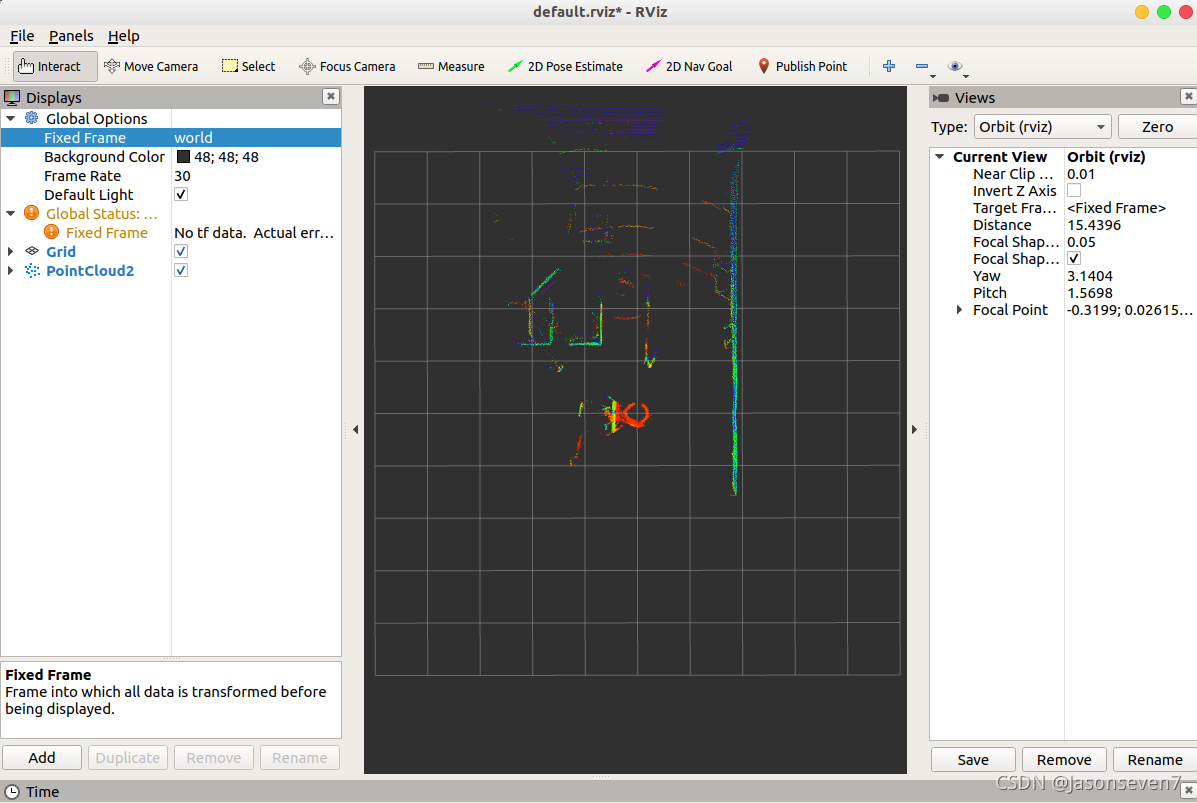
Task: Click the Views panel Remove button
Action: (x=1064, y=759)
